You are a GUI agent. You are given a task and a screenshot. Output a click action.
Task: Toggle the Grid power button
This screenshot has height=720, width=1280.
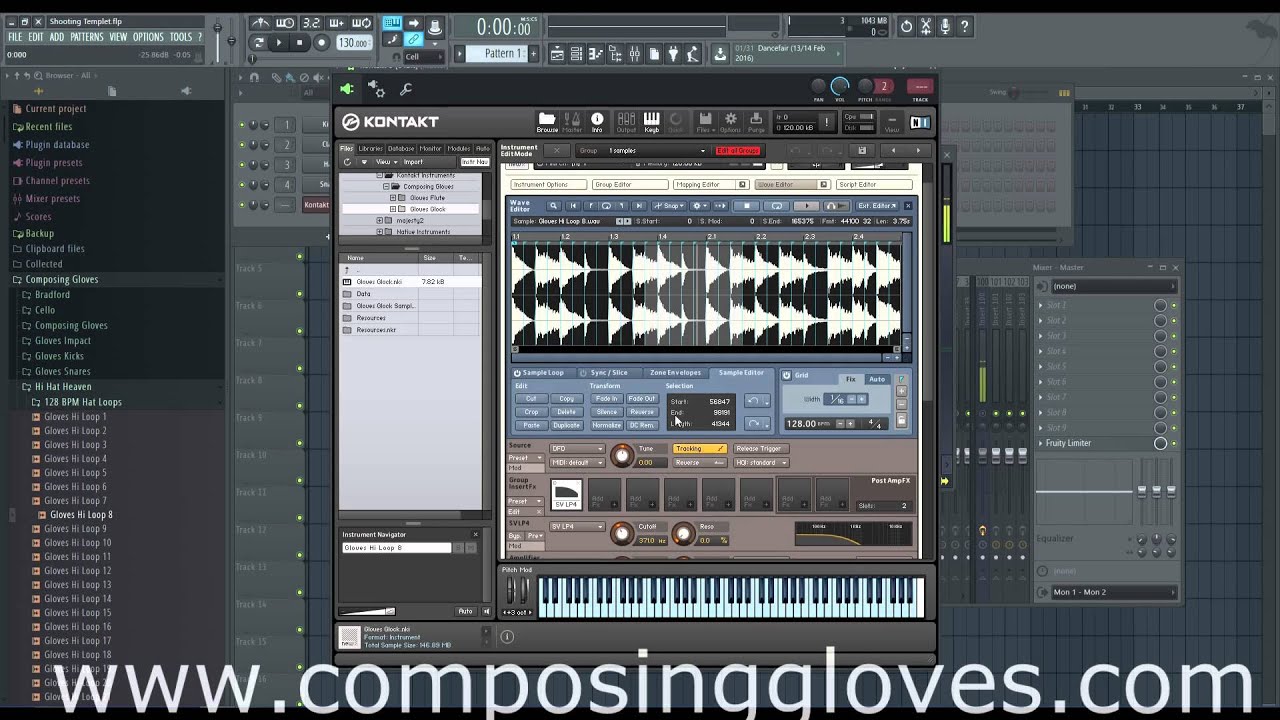pyautogui.click(x=786, y=376)
